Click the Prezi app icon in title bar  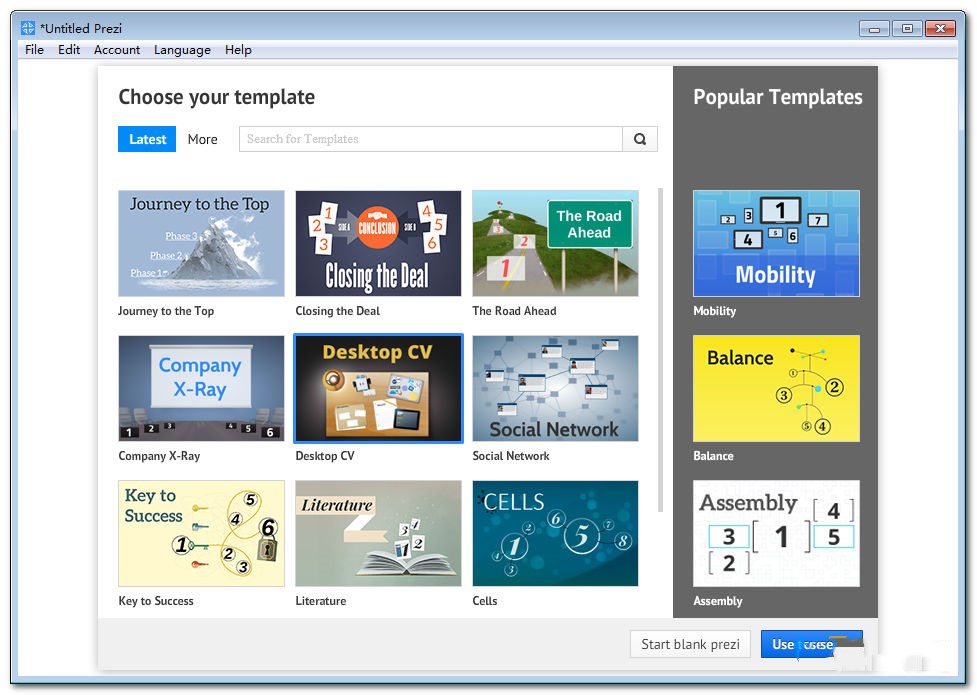click(x=28, y=28)
